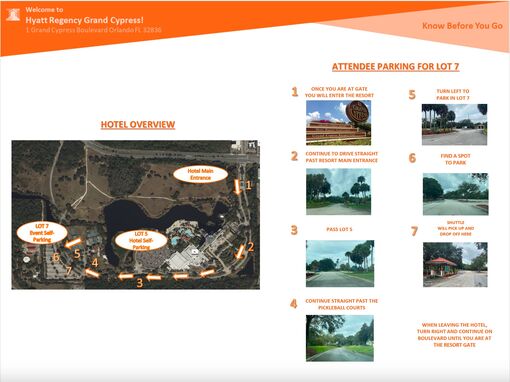
Task: Click the Know Before You Go text
Action: (x=462, y=26)
